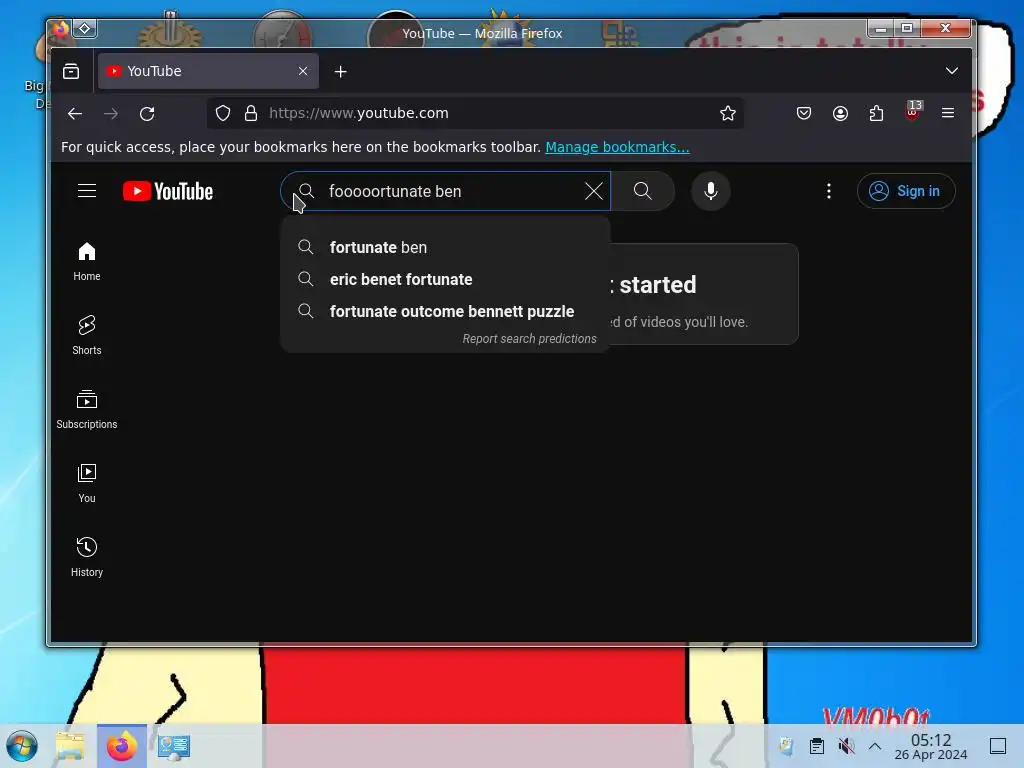Submit search with the magnifier button
Viewport: 1024px width, 768px height.
pyautogui.click(x=643, y=191)
